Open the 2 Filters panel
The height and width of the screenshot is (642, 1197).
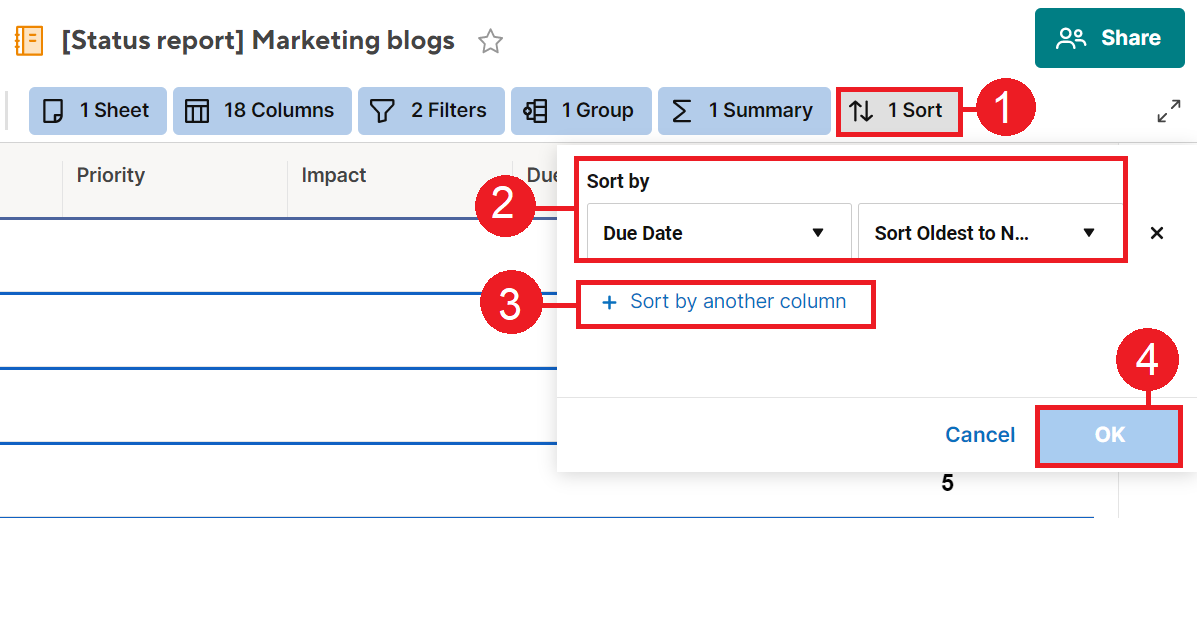431,110
